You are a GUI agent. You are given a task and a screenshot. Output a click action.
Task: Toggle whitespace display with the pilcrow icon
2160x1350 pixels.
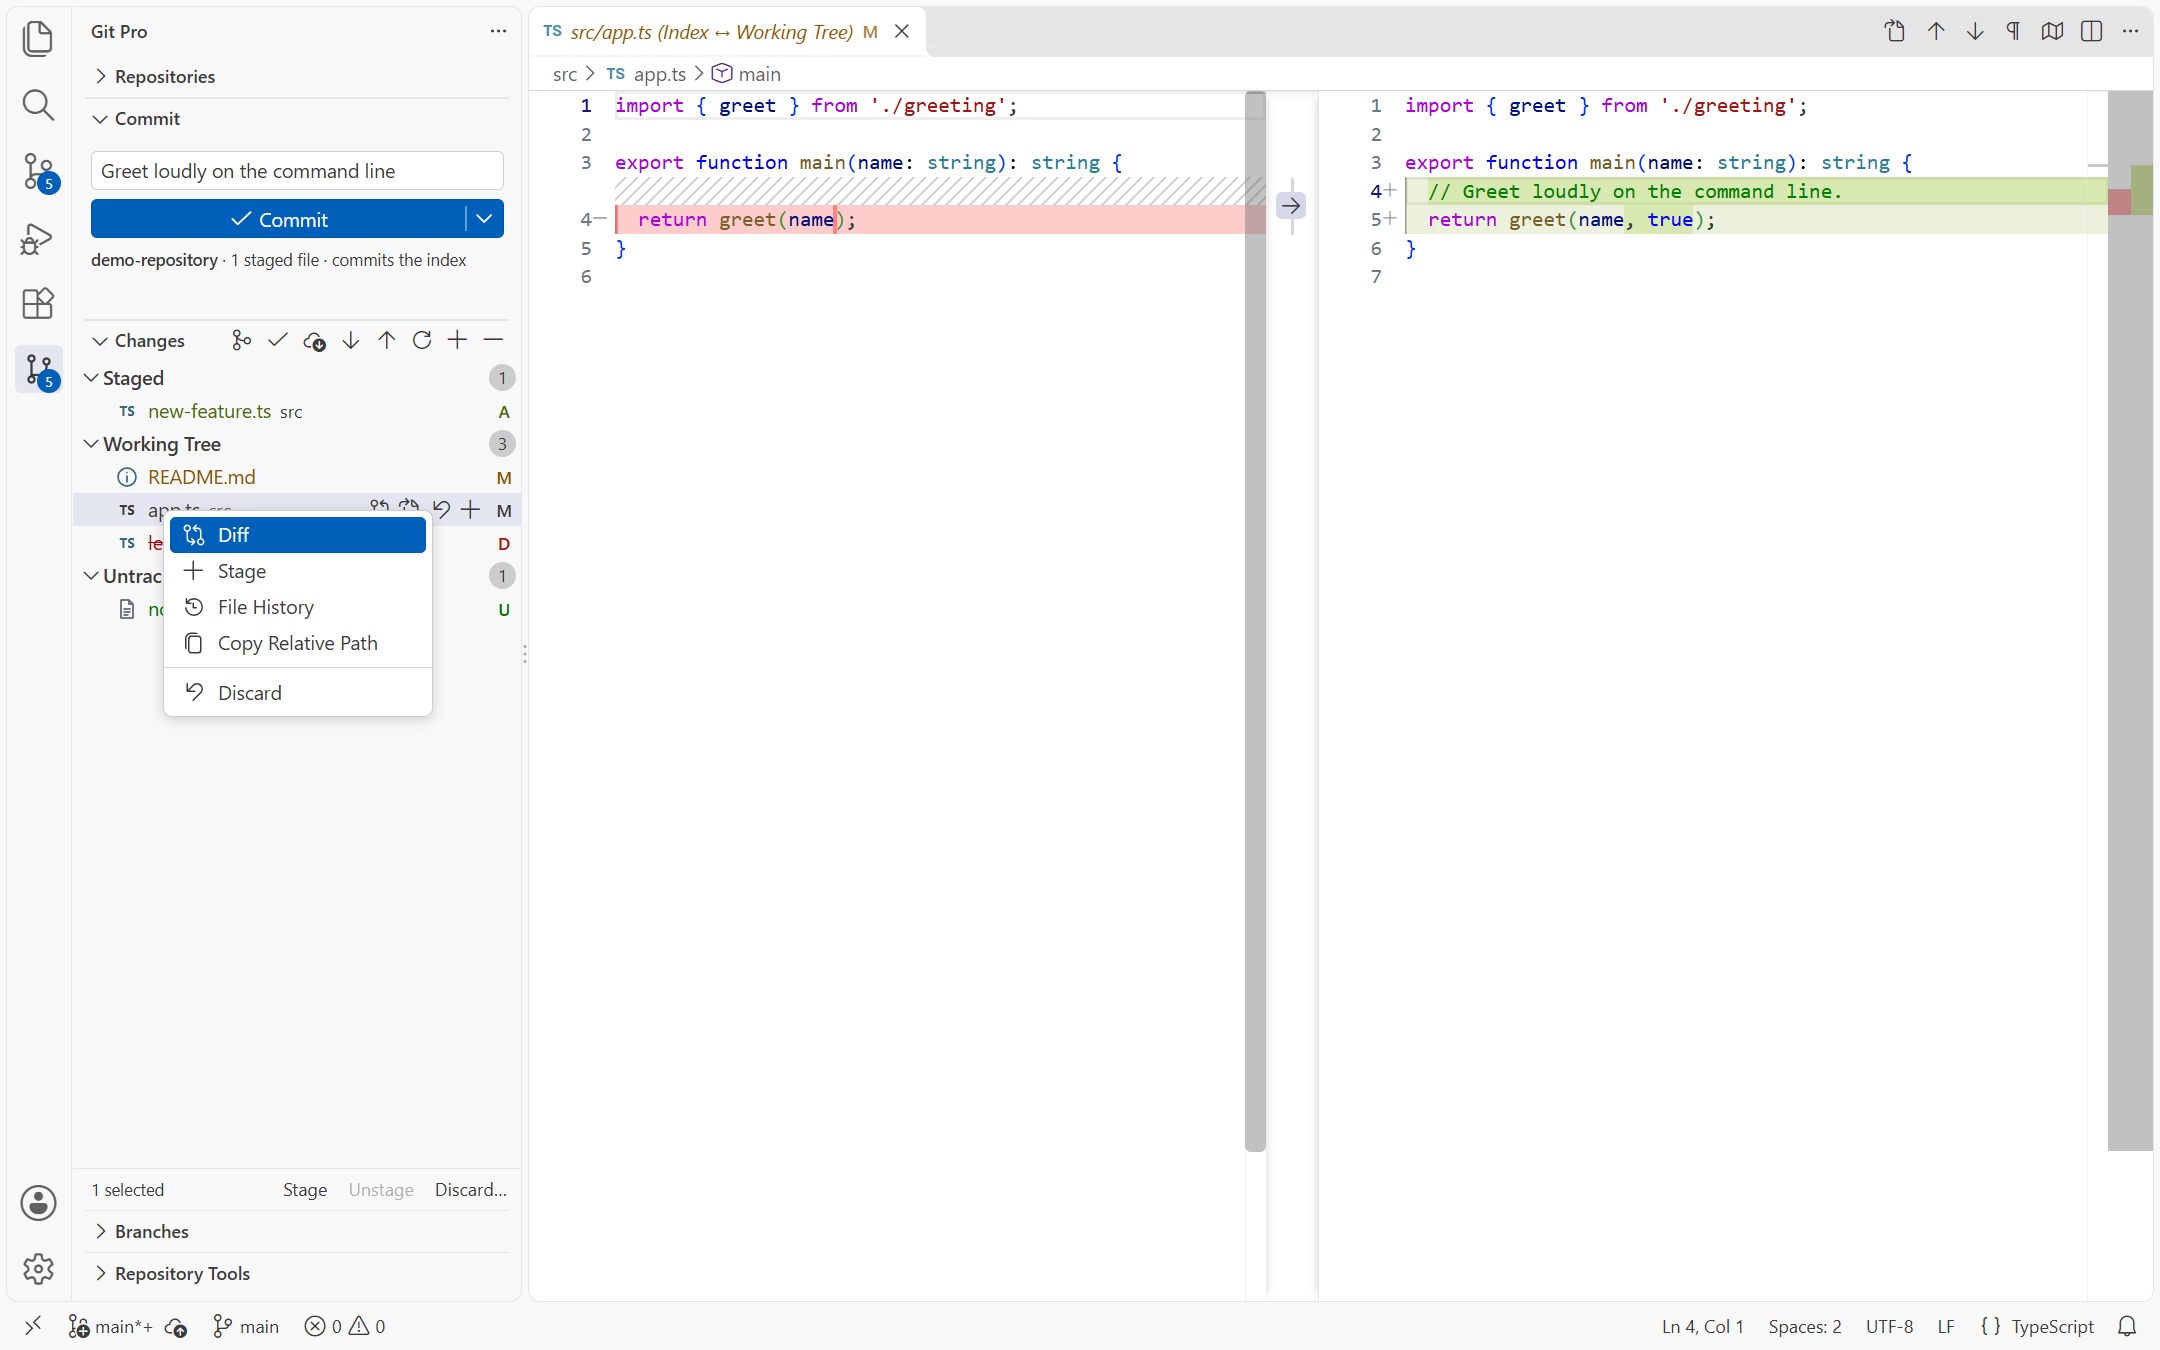(2013, 31)
